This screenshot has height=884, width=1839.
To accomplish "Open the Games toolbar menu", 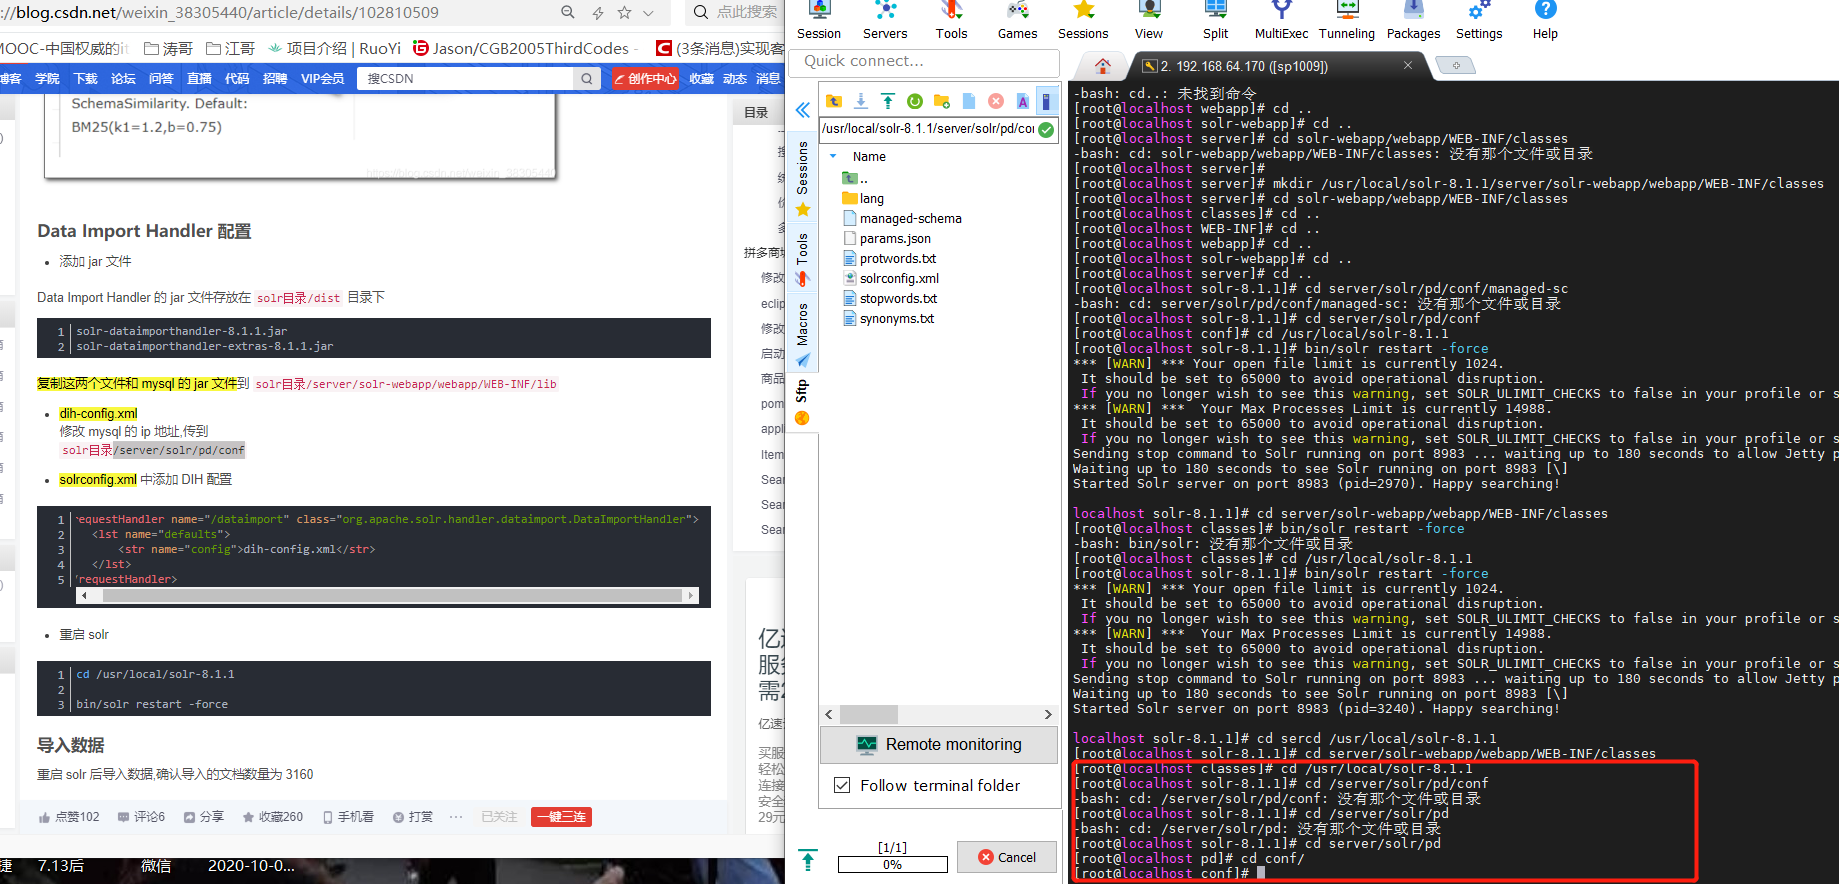I will click(x=1017, y=20).
